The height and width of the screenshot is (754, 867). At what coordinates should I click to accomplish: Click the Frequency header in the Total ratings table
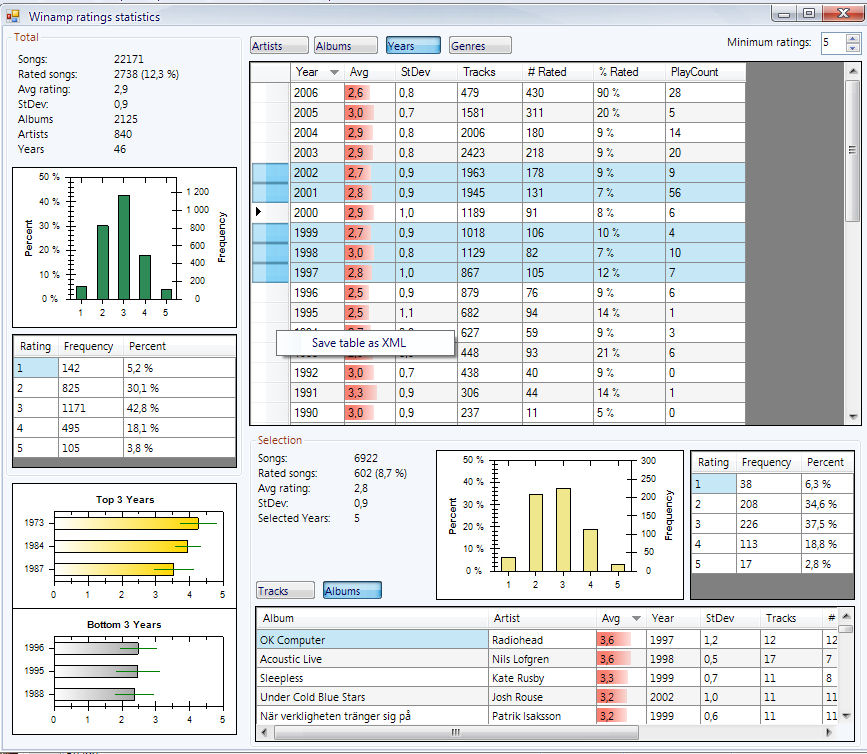click(x=91, y=346)
